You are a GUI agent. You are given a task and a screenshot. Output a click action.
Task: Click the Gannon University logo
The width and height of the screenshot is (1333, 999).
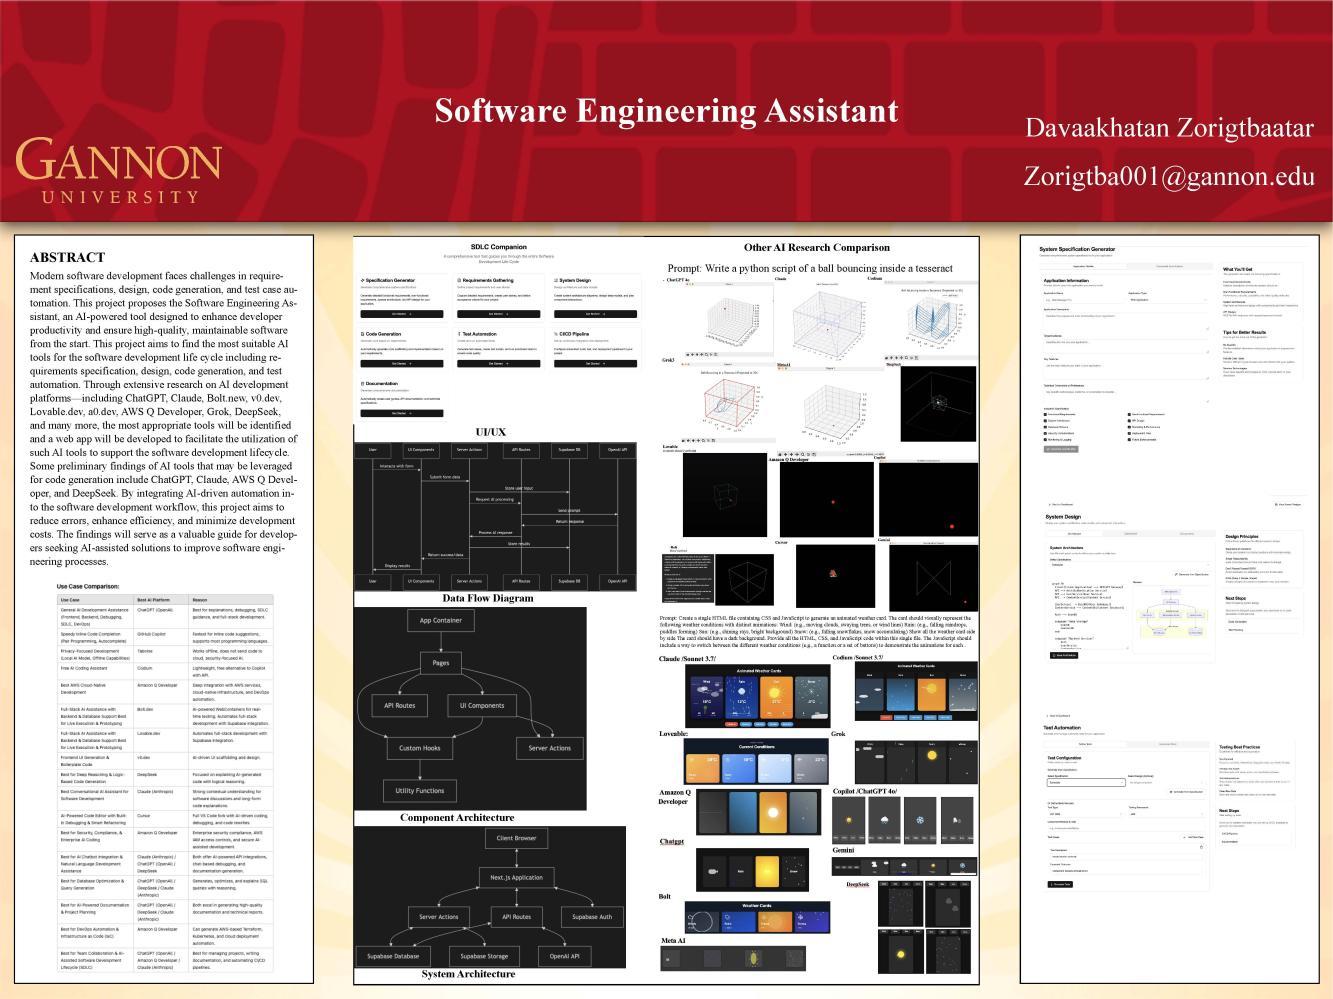(x=118, y=170)
